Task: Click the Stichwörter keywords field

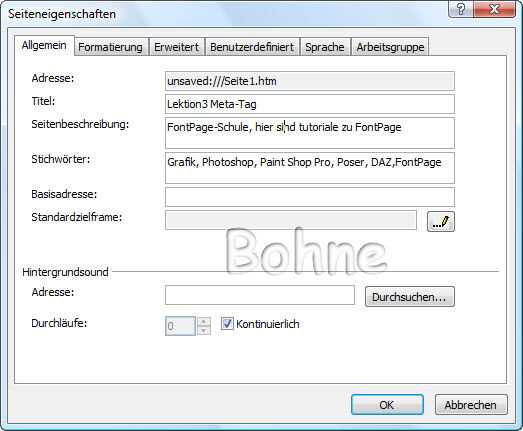Action: point(310,168)
